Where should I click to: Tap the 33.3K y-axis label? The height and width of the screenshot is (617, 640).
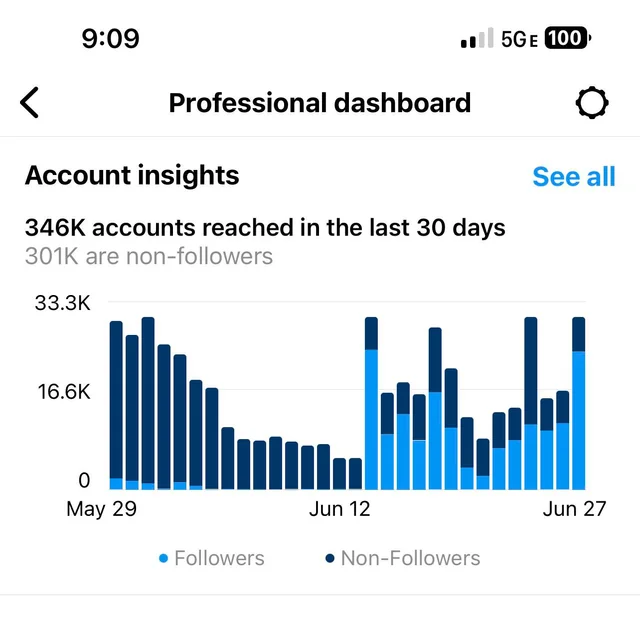point(63,303)
